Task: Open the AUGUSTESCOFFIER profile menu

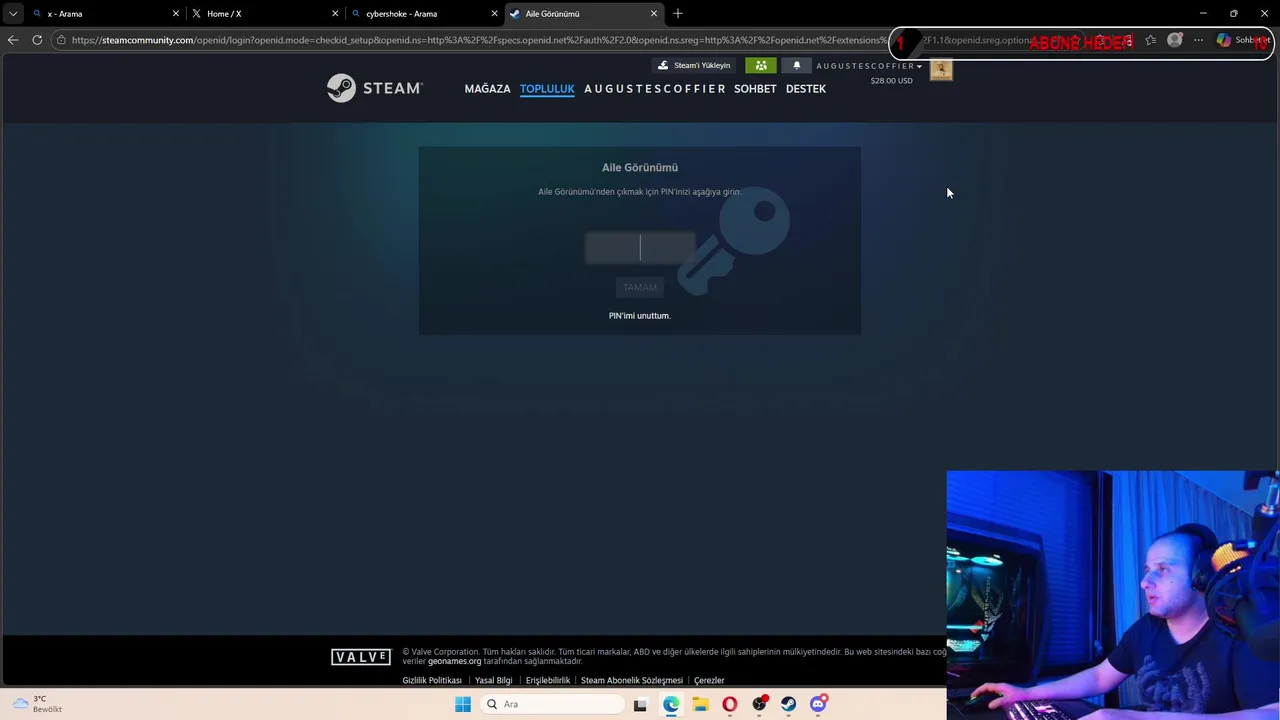Action: tap(655, 89)
